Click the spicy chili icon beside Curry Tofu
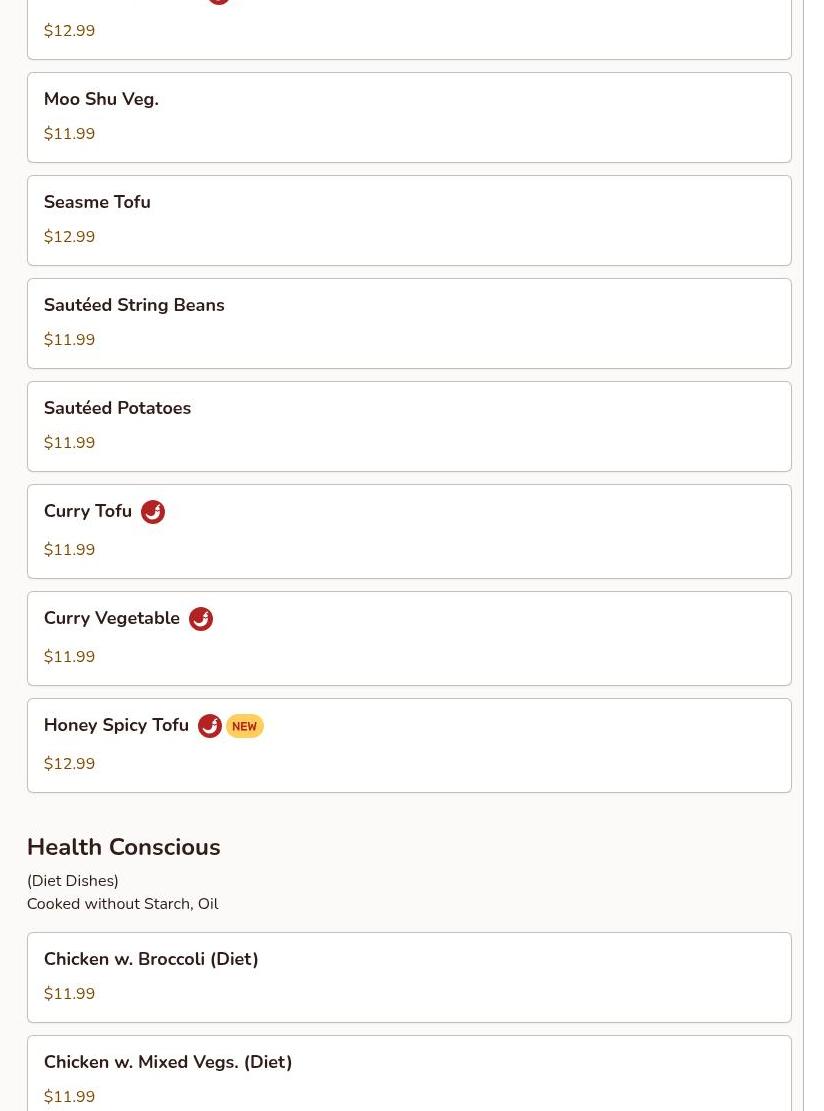Viewport: 824px width, 1111px height. pyautogui.click(x=153, y=512)
